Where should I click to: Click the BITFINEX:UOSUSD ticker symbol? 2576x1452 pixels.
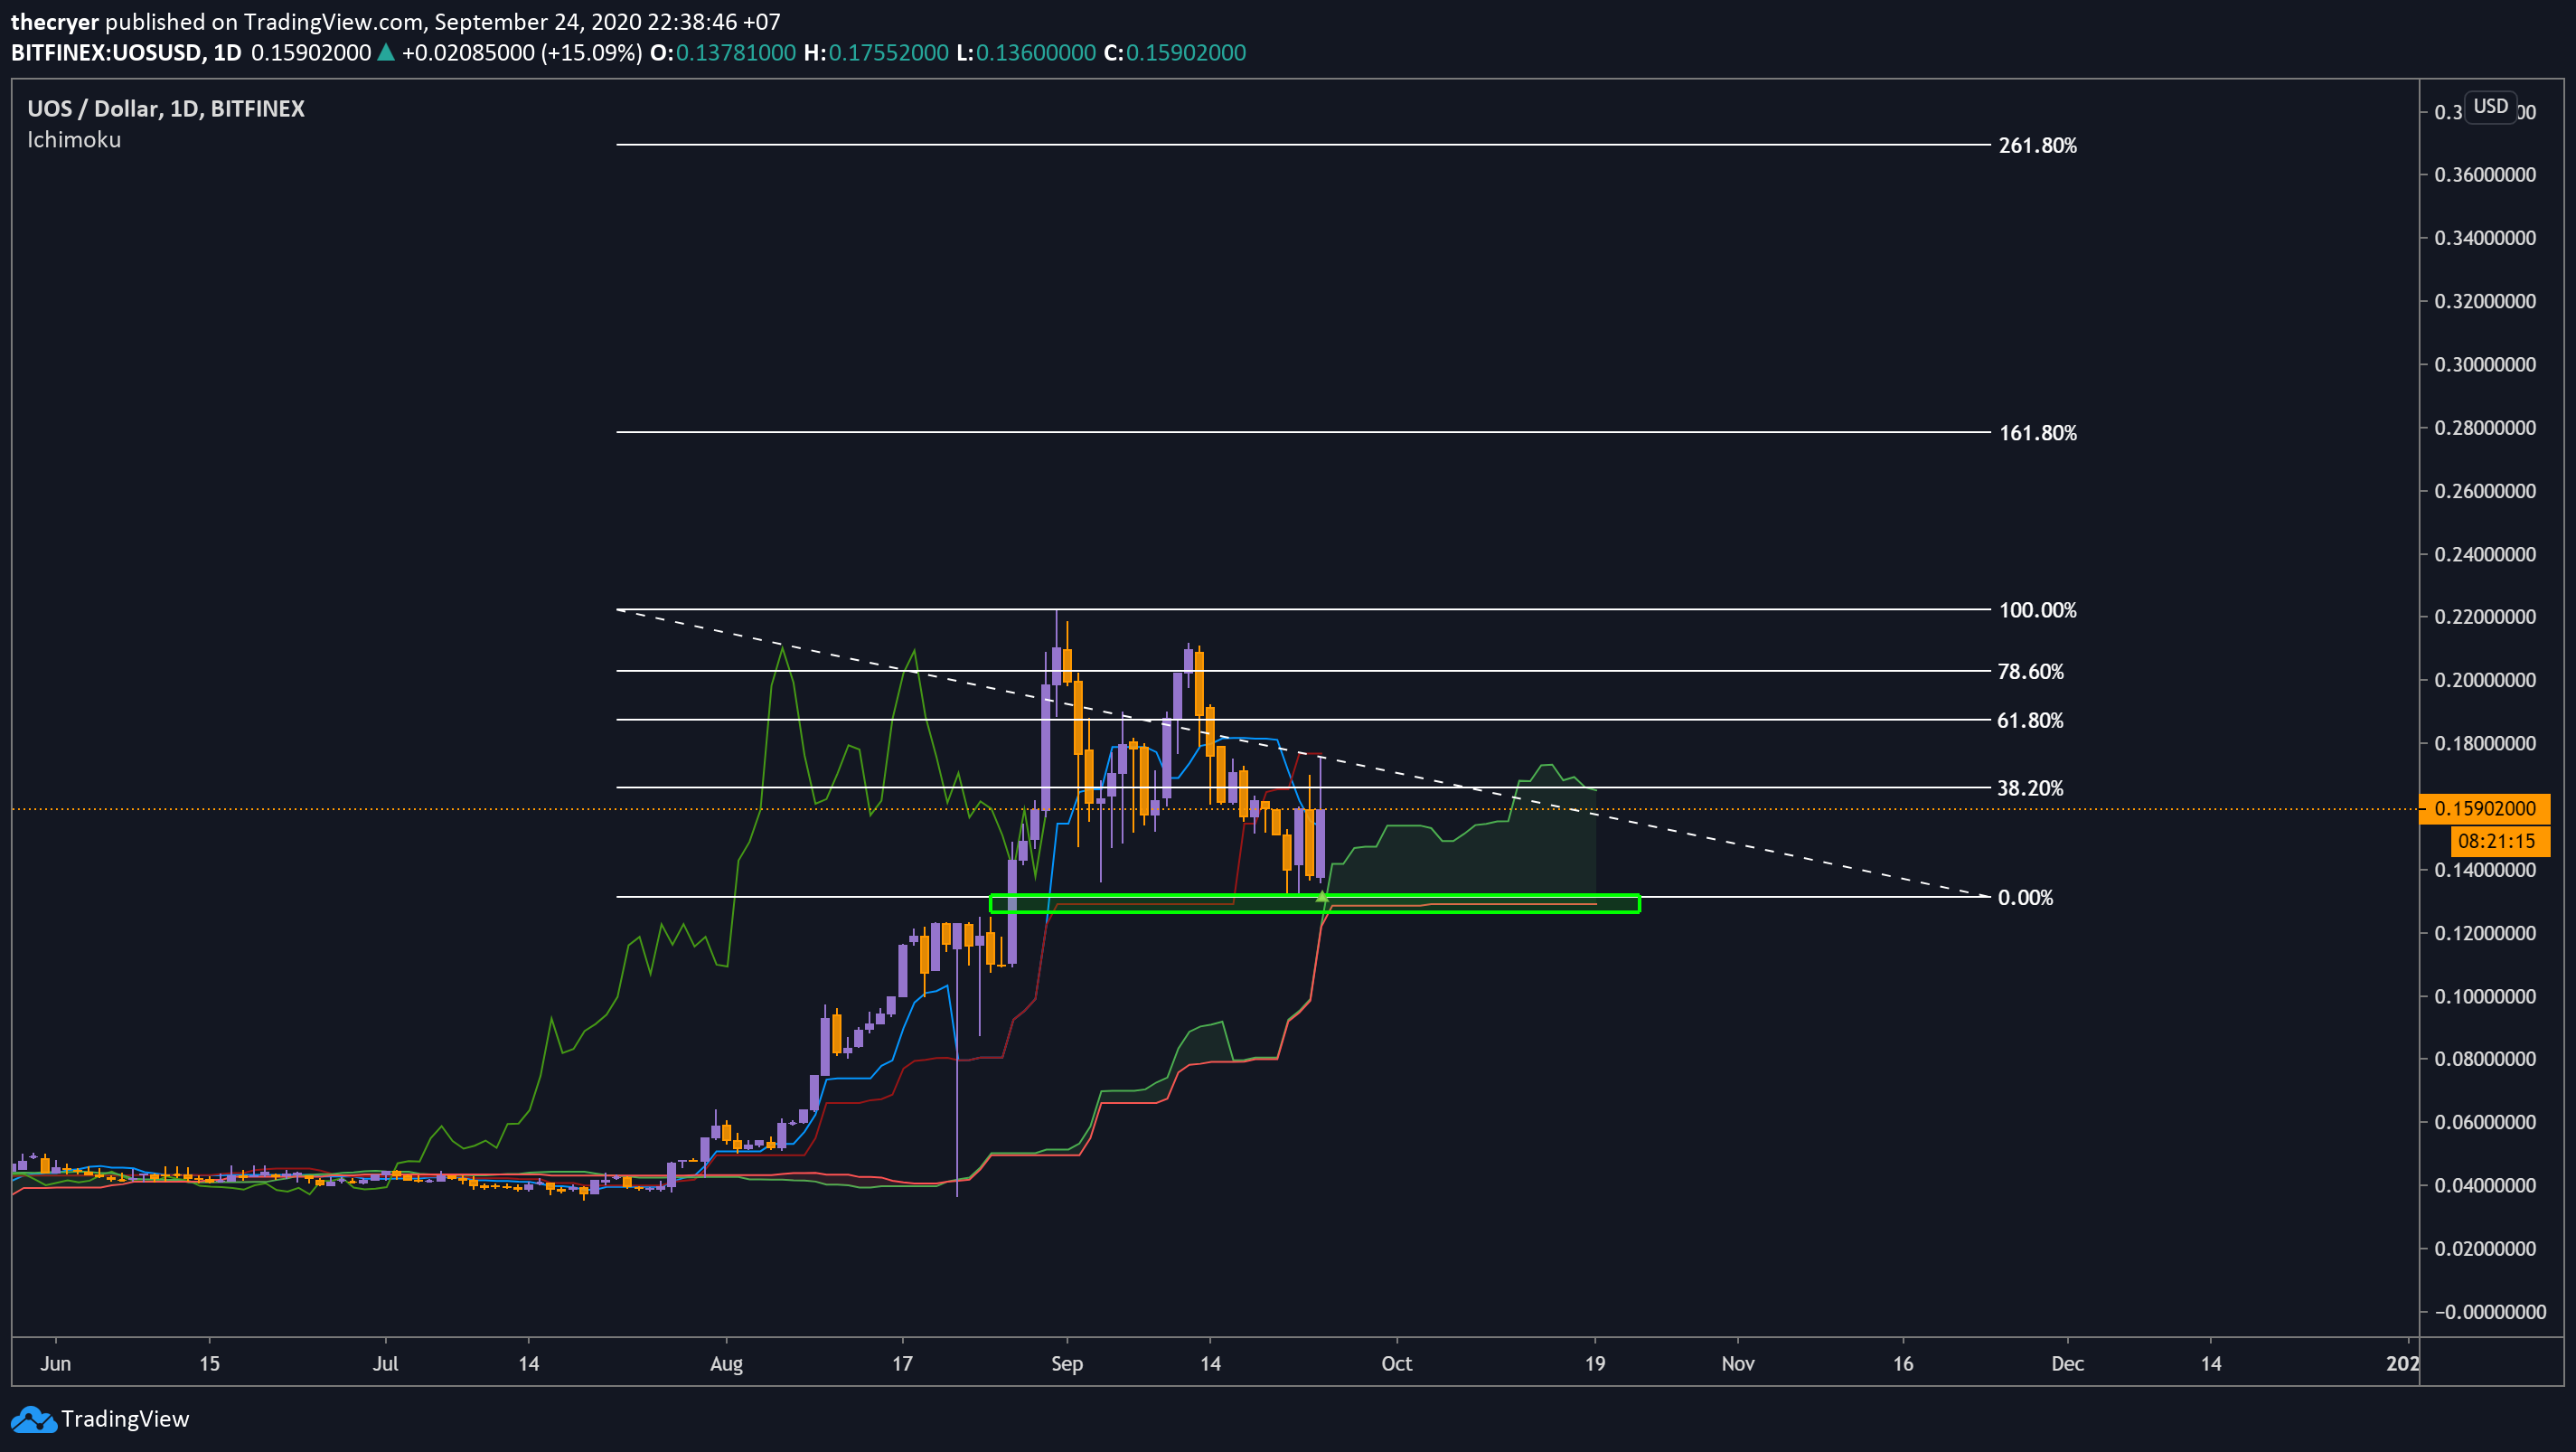click(x=107, y=52)
